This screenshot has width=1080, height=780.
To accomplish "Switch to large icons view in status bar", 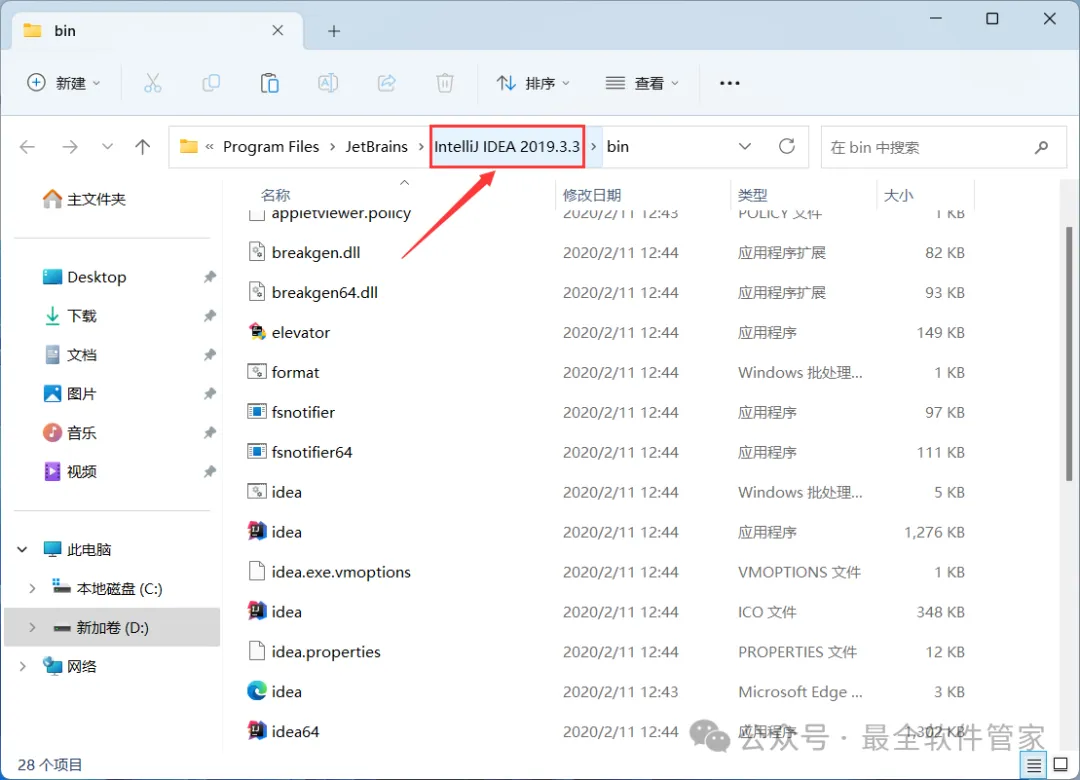I will [1061, 764].
